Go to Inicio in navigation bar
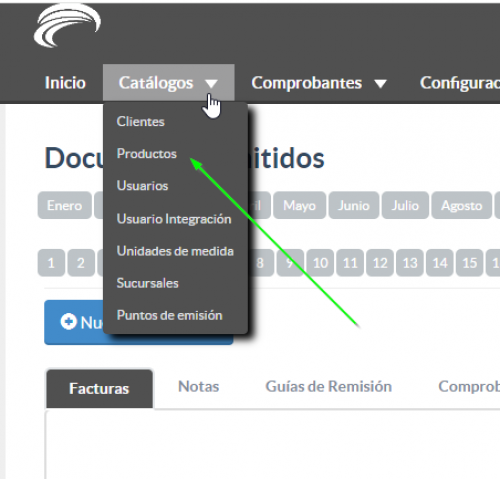The image size is (500, 479). 65,83
